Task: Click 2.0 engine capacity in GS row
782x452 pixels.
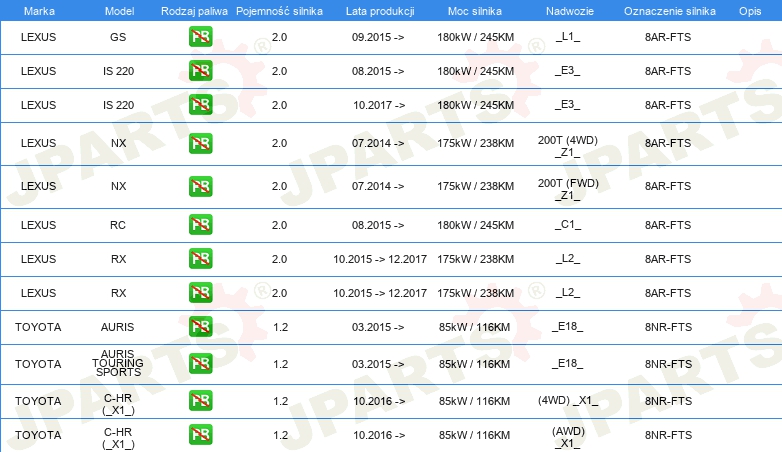Action: (279, 37)
